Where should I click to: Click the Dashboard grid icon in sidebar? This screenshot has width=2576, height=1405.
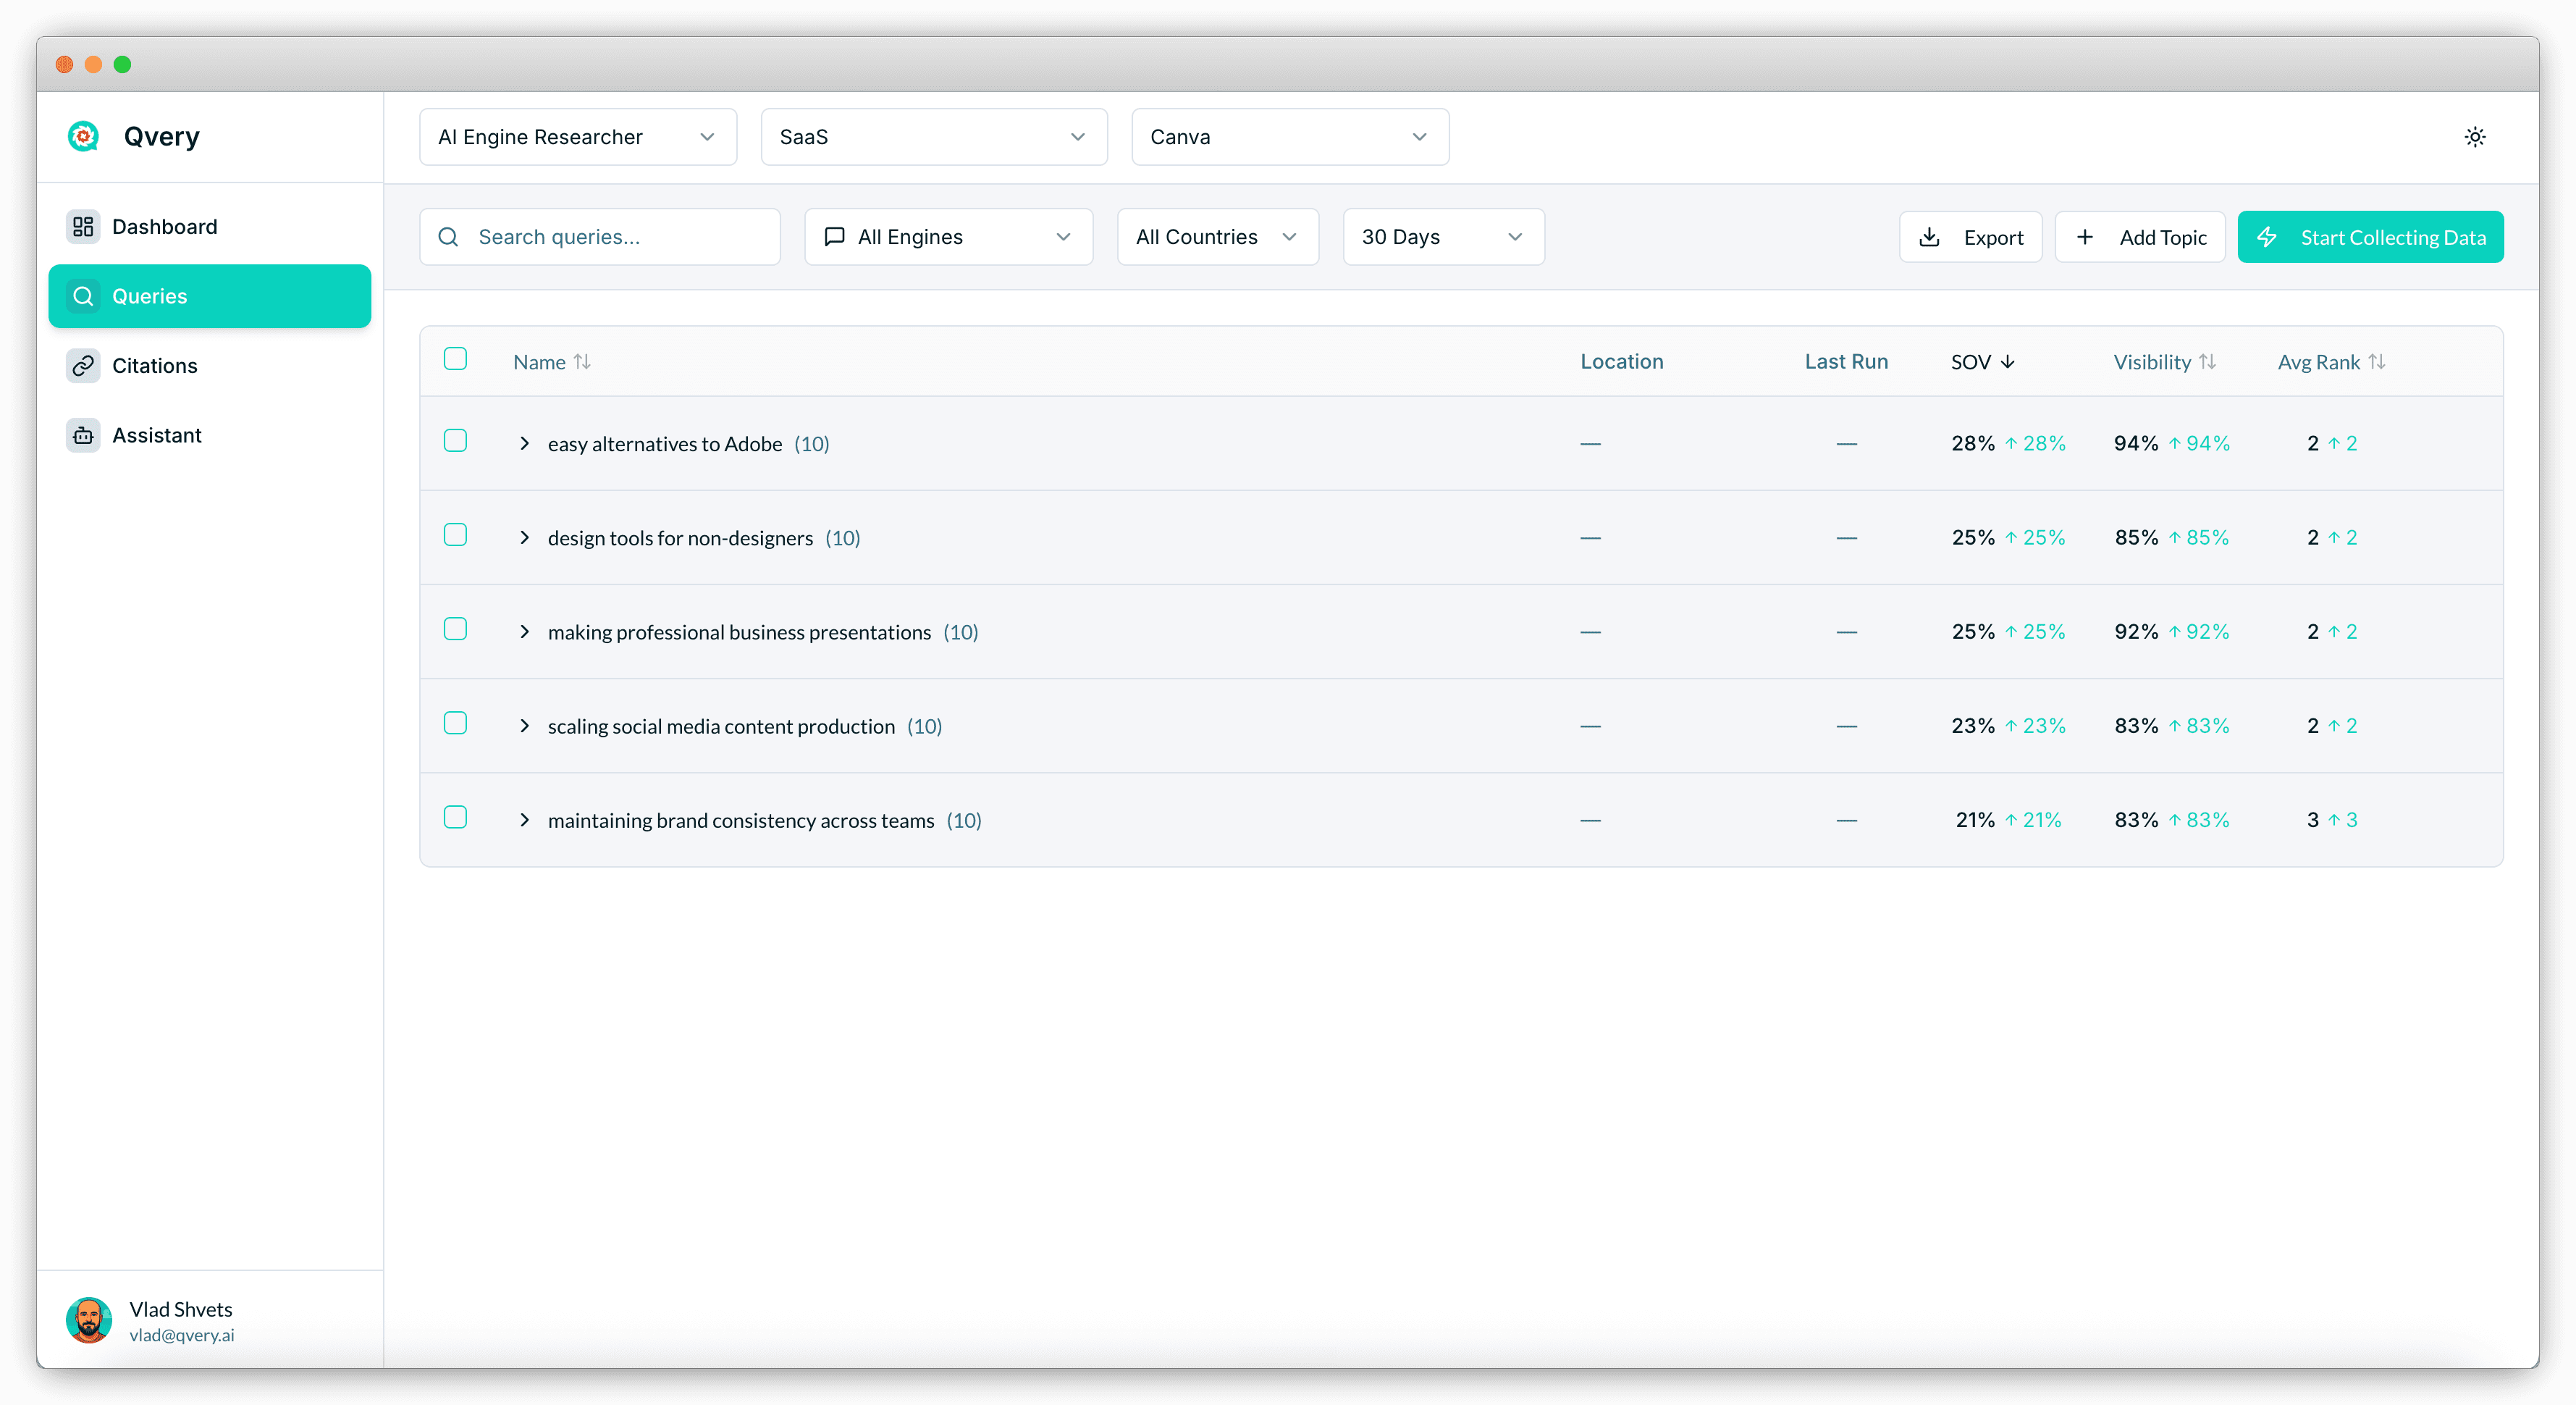(83, 227)
